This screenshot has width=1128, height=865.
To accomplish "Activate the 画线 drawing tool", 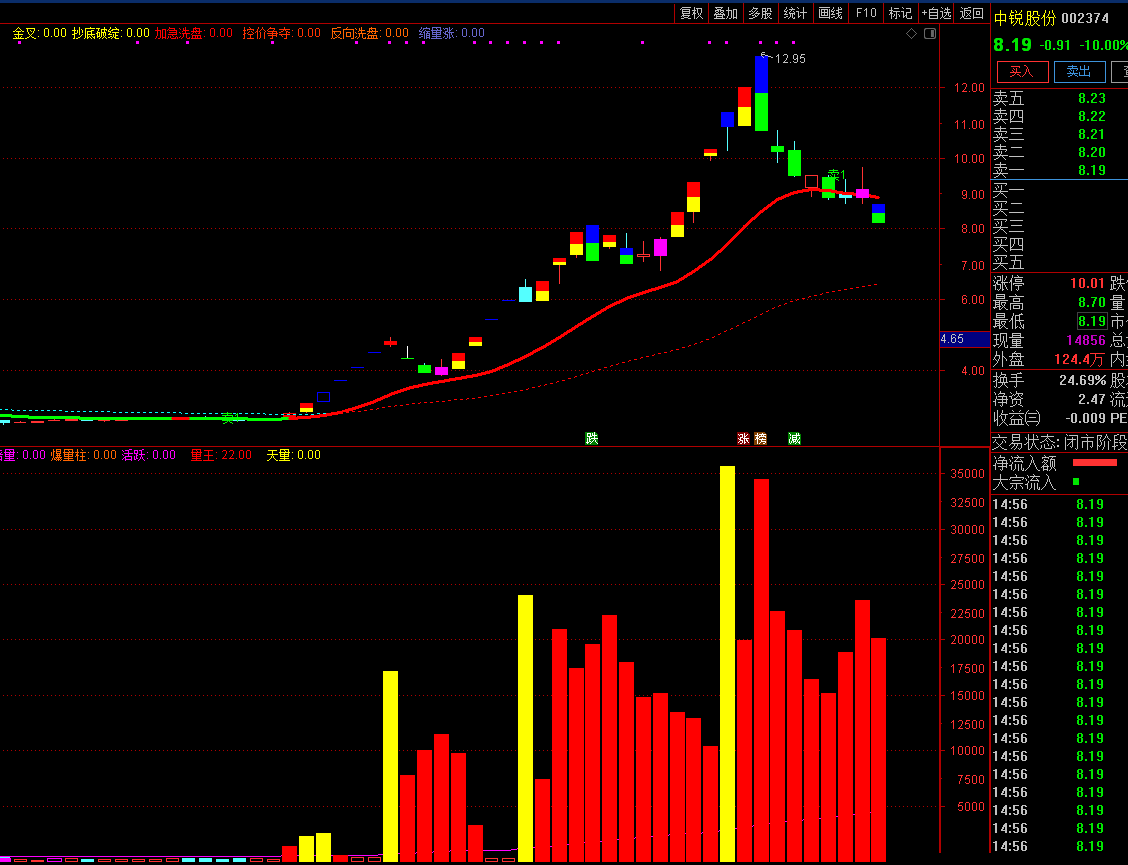I will [830, 13].
